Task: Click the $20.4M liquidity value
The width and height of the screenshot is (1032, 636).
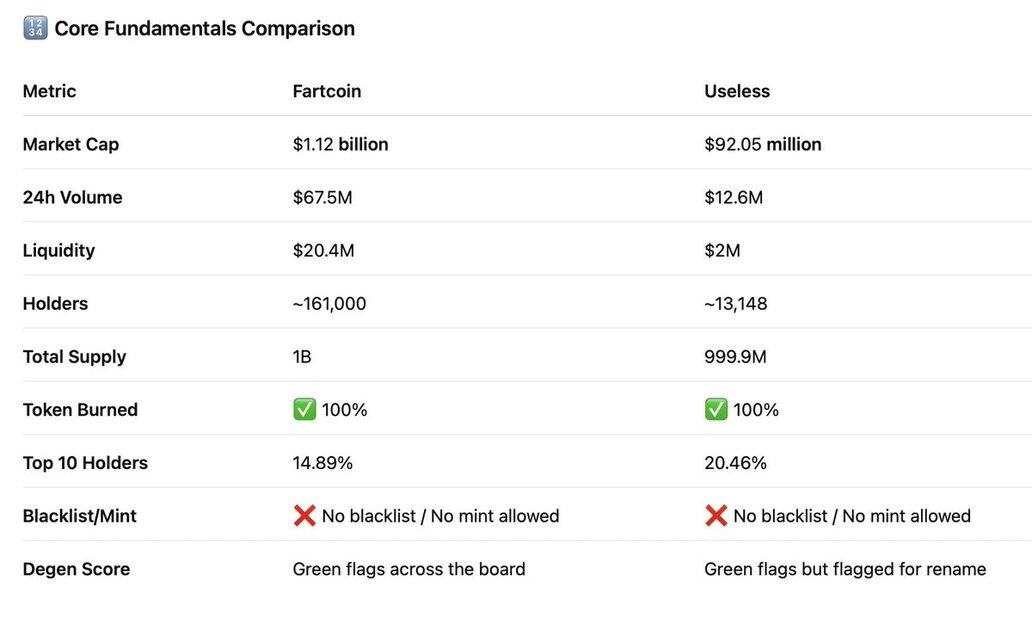Action: coord(323,250)
